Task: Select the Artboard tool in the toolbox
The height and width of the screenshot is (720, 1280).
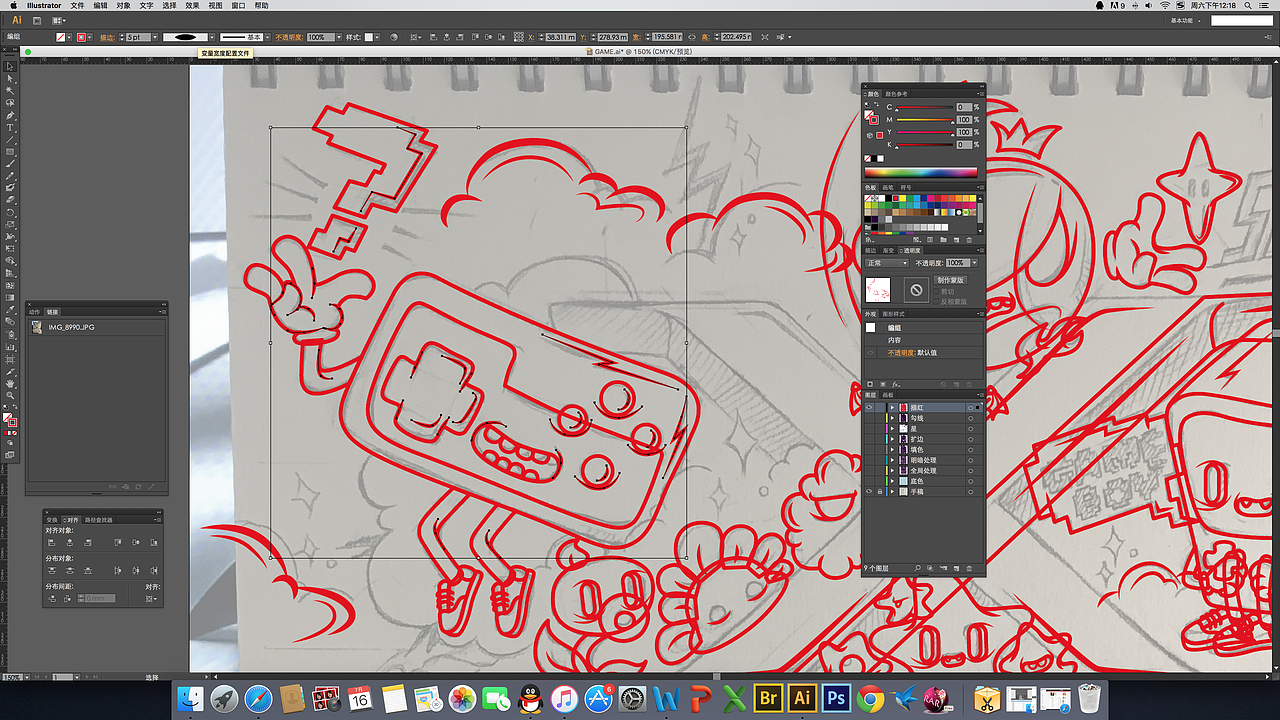Action: pyautogui.click(x=10, y=359)
